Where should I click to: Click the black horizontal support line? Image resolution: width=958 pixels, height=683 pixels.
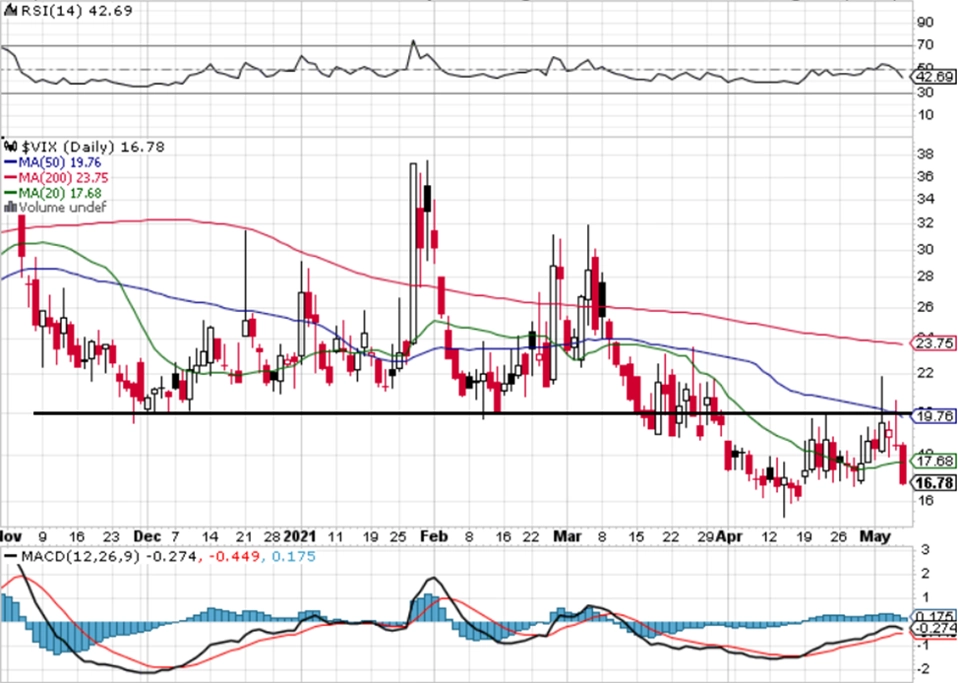coord(470,414)
